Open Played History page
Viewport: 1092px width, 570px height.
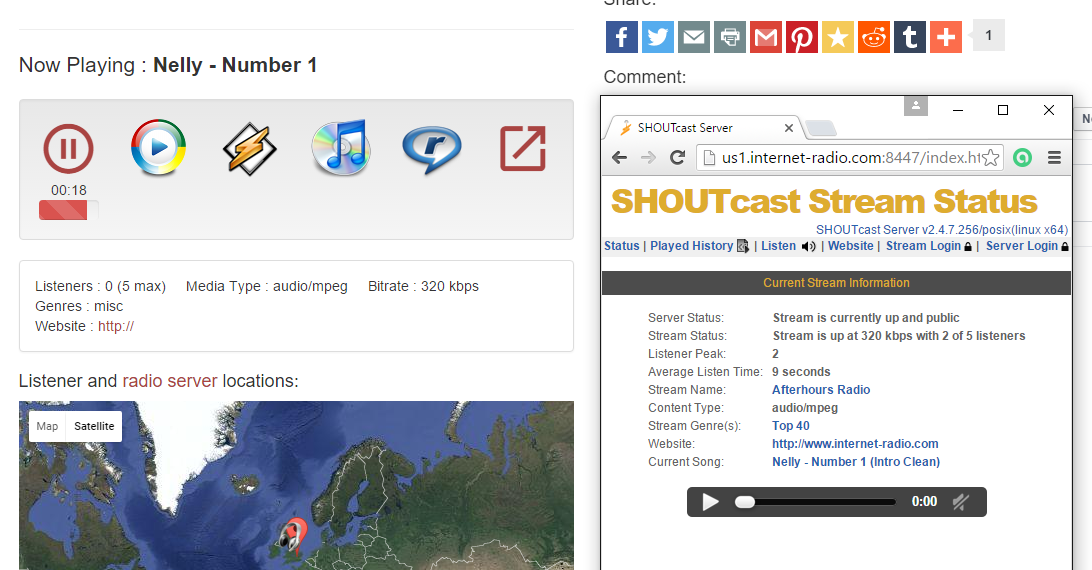click(691, 246)
